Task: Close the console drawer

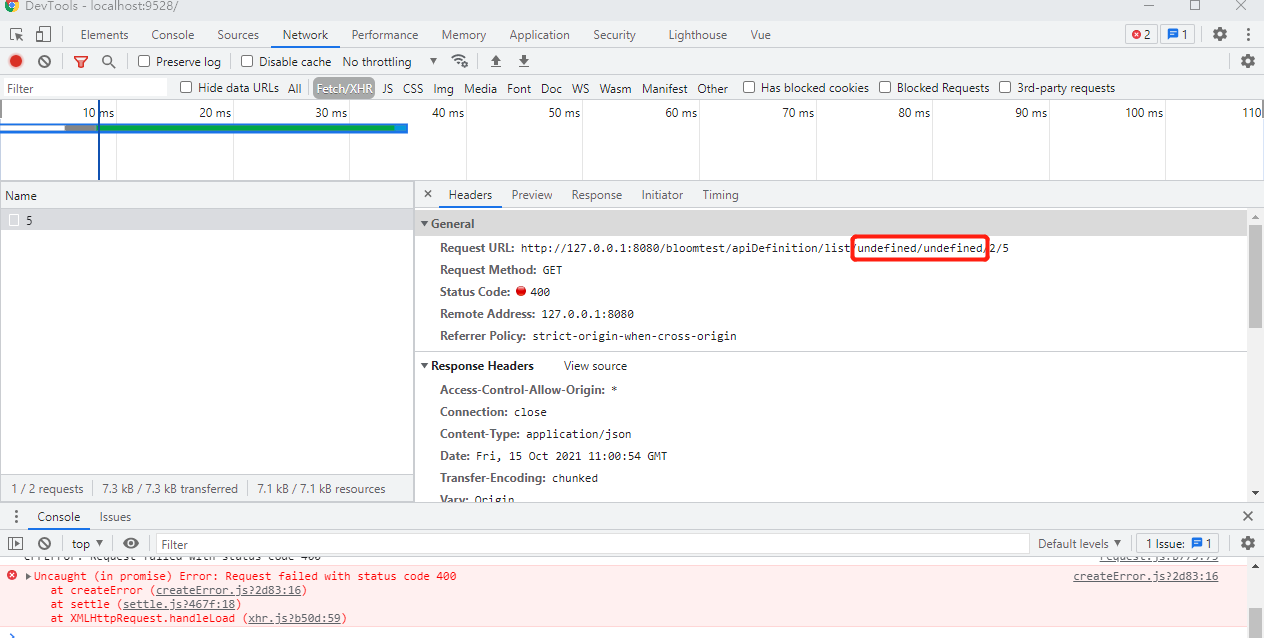Action: point(1248,516)
